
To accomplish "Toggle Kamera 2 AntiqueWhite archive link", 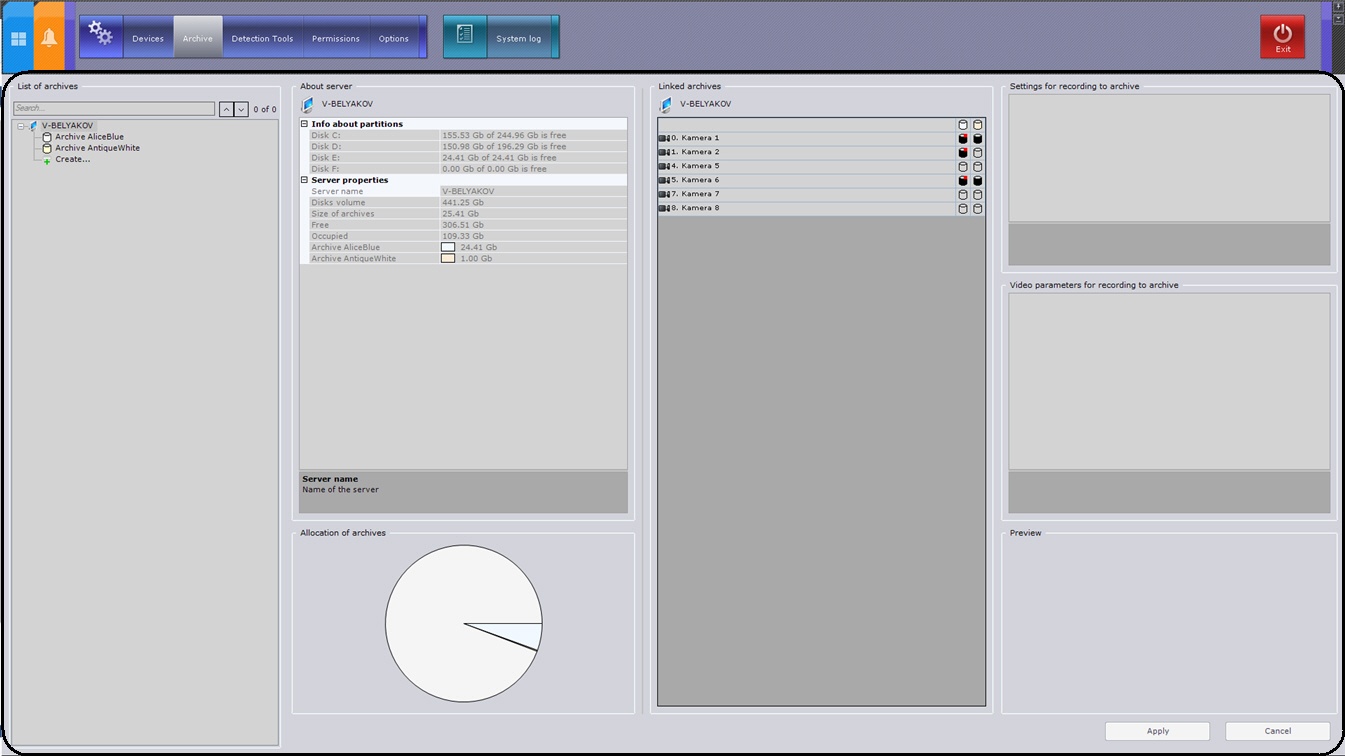I will pos(978,153).
